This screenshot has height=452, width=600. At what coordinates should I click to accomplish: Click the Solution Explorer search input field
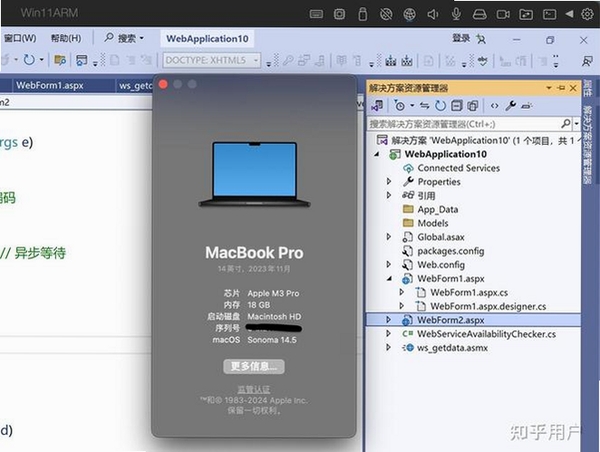point(464,124)
